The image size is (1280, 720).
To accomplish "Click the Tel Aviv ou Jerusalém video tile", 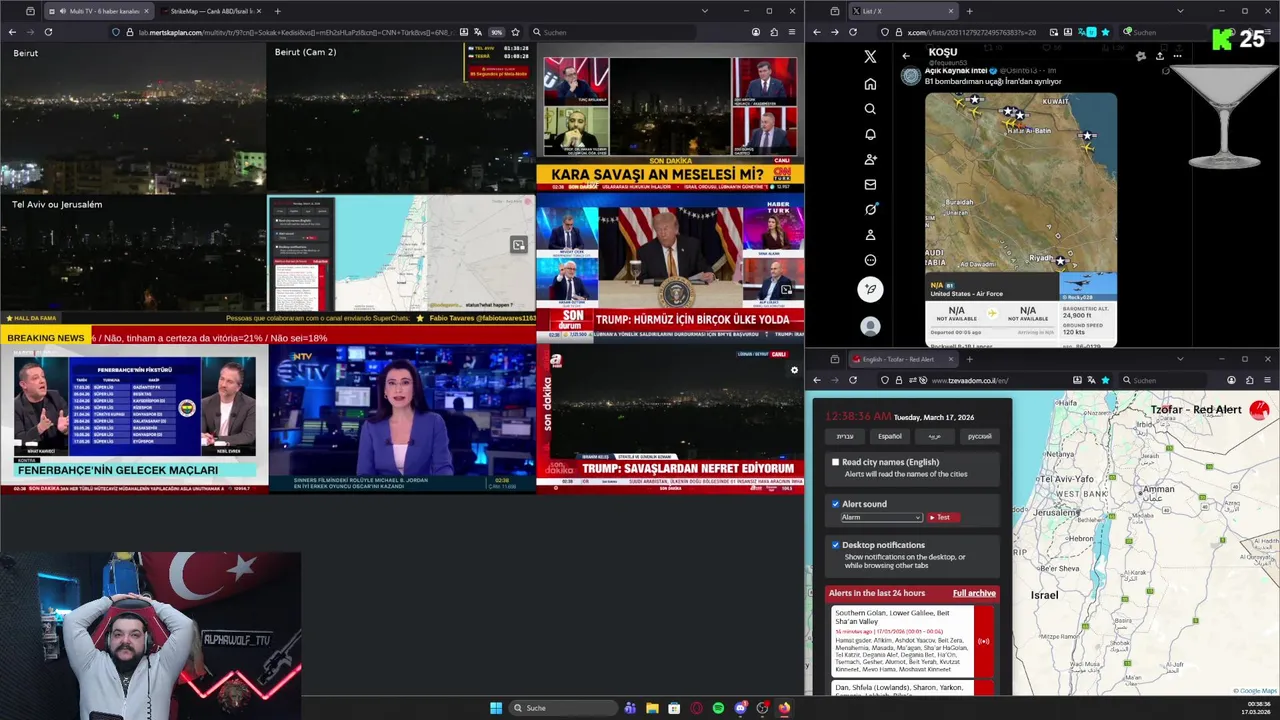I will click(x=134, y=253).
